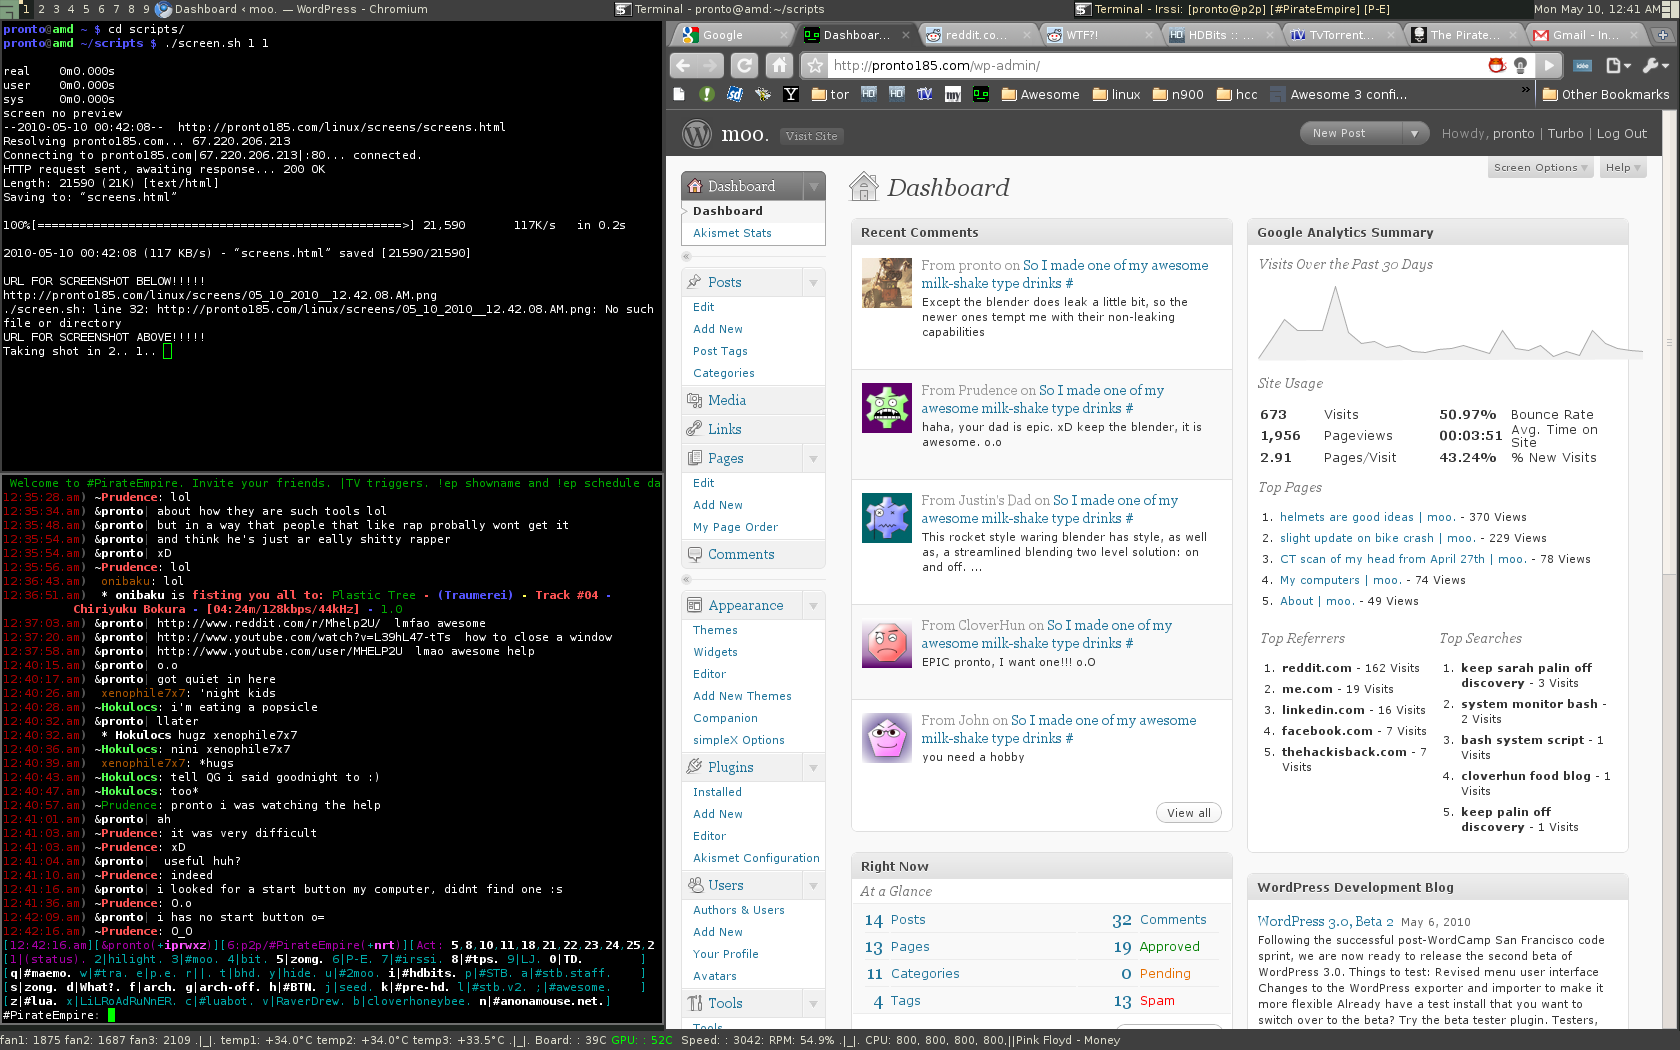
Task: Open Links via the chain icon
Action: [695, 429]
